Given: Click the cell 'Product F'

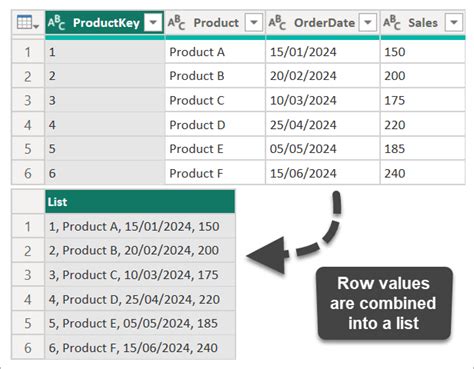Looking at the screenshot, I should pos(215,173).
